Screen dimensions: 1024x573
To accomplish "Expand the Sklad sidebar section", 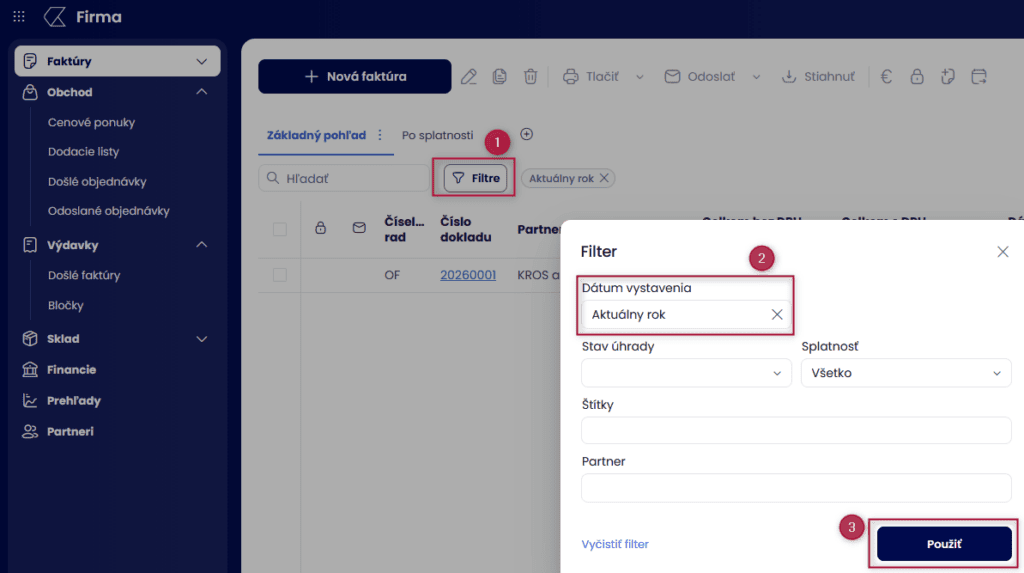I will (x=201, y=339).
